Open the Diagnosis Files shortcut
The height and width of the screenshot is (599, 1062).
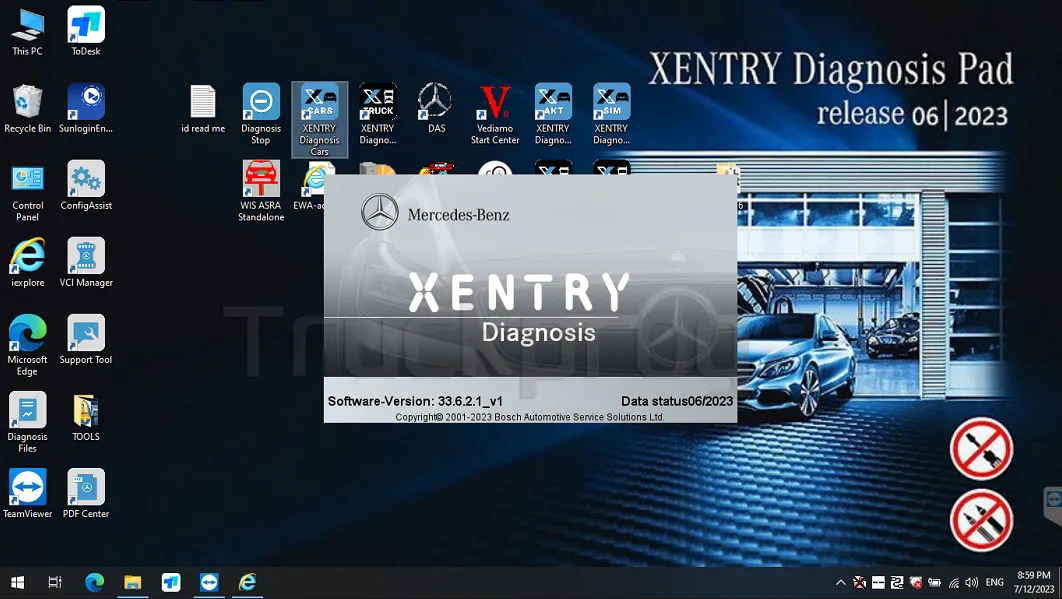pos(28,423)
